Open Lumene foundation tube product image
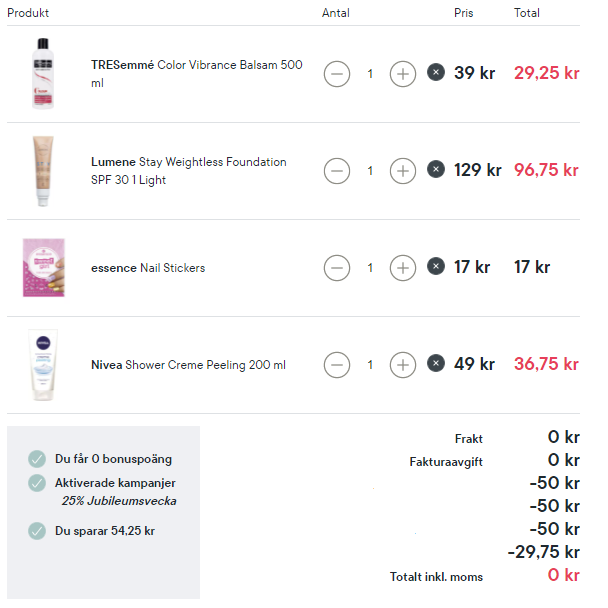This screenshot has height=608, width=608. click(43, 171)
